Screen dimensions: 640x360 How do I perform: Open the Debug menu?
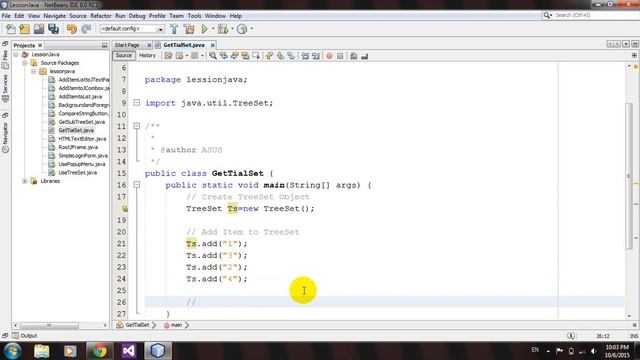tap(137, 16)
